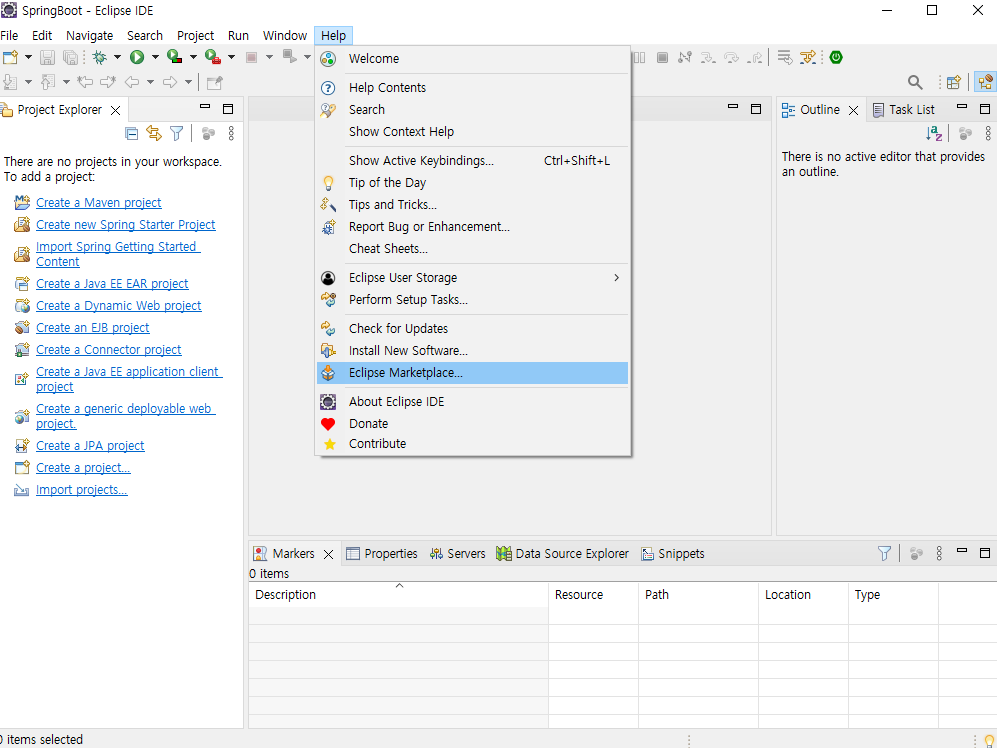
Task: Open dropdown next to New wizard icon
Action: point(28,57)
